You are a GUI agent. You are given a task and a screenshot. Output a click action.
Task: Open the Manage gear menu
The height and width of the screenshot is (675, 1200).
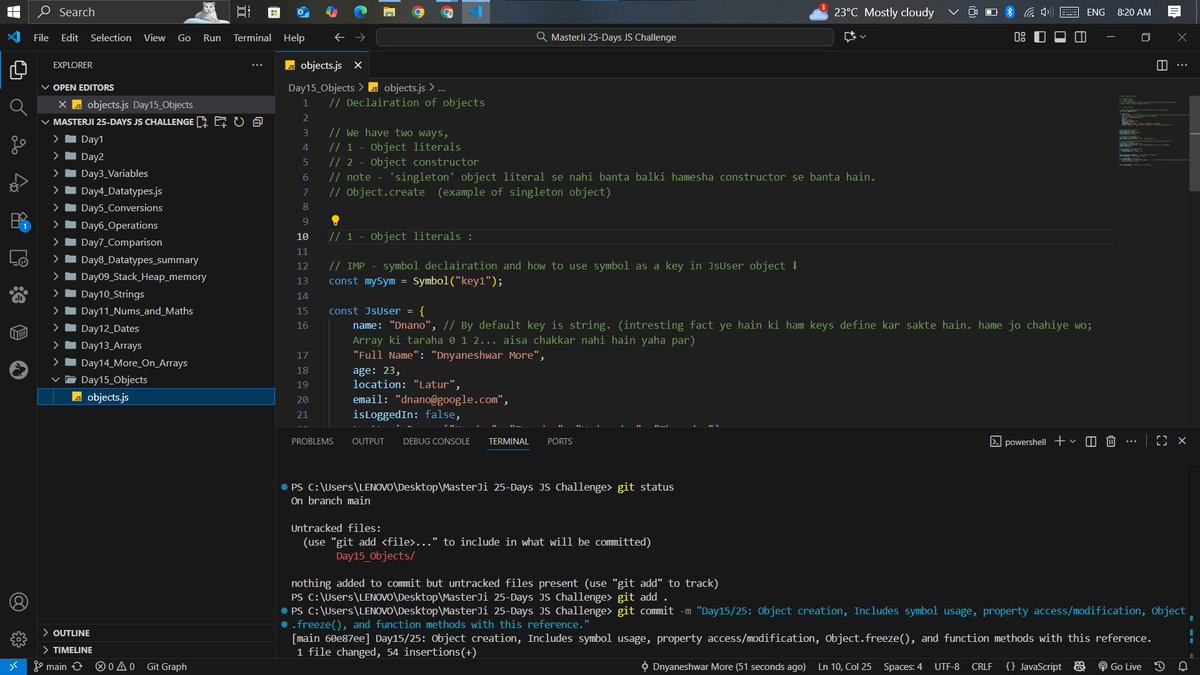click(18, 639)
